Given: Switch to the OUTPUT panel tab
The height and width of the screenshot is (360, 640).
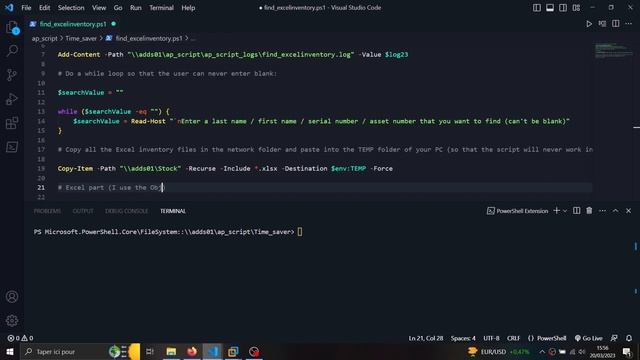Looking at the screenshot, I should [83, 211].
